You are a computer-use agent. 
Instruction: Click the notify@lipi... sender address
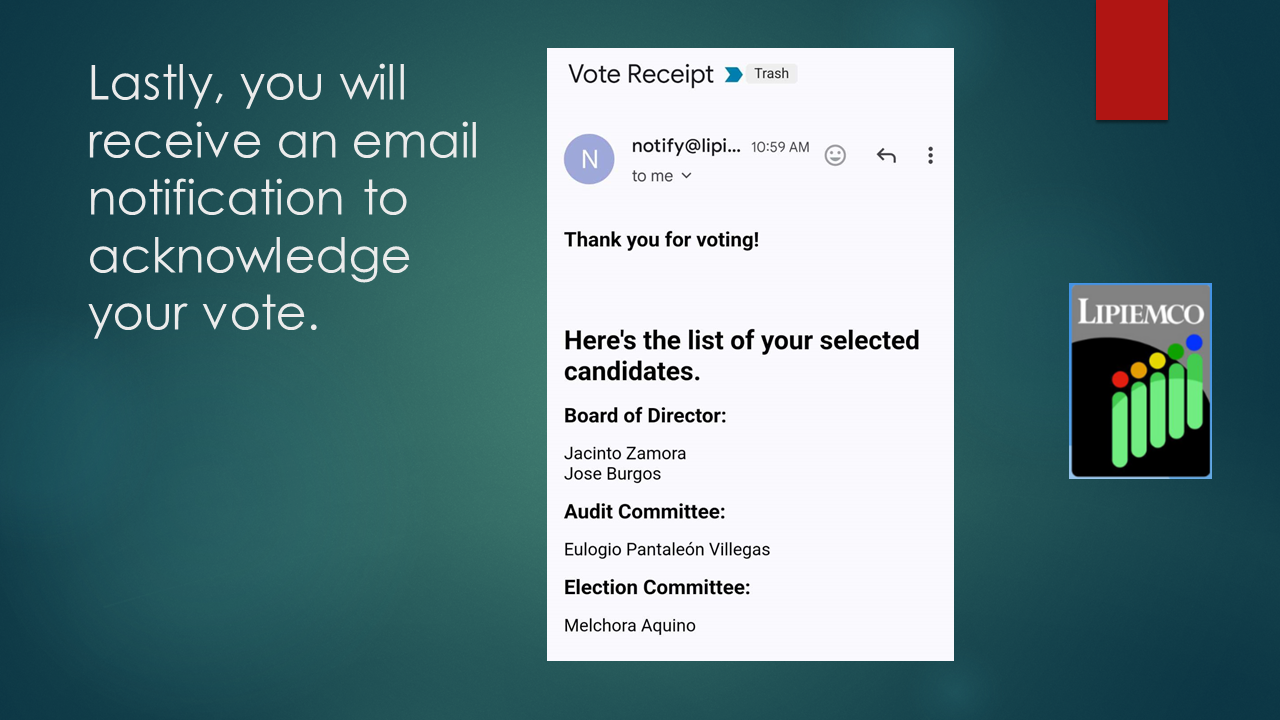(686, 146)
